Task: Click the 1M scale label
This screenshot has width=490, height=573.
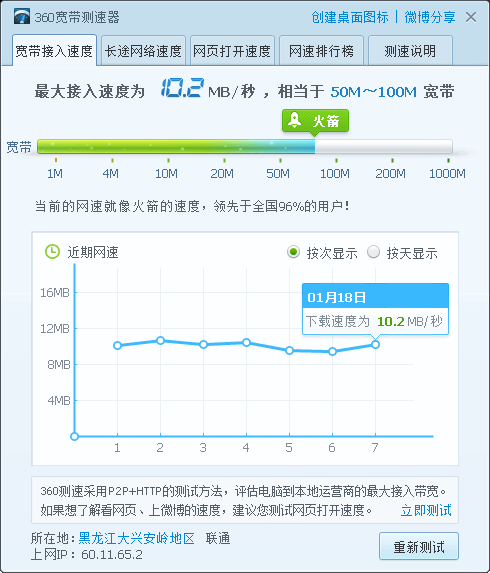Action: (x=55, y=173)
